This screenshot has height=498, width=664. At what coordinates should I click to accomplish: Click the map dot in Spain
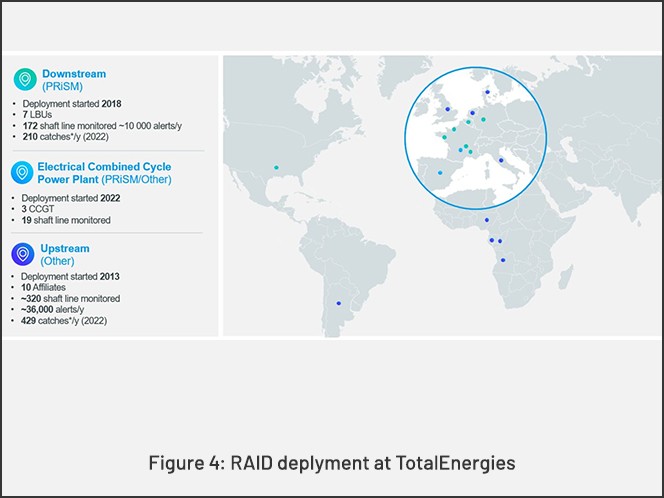440,173
